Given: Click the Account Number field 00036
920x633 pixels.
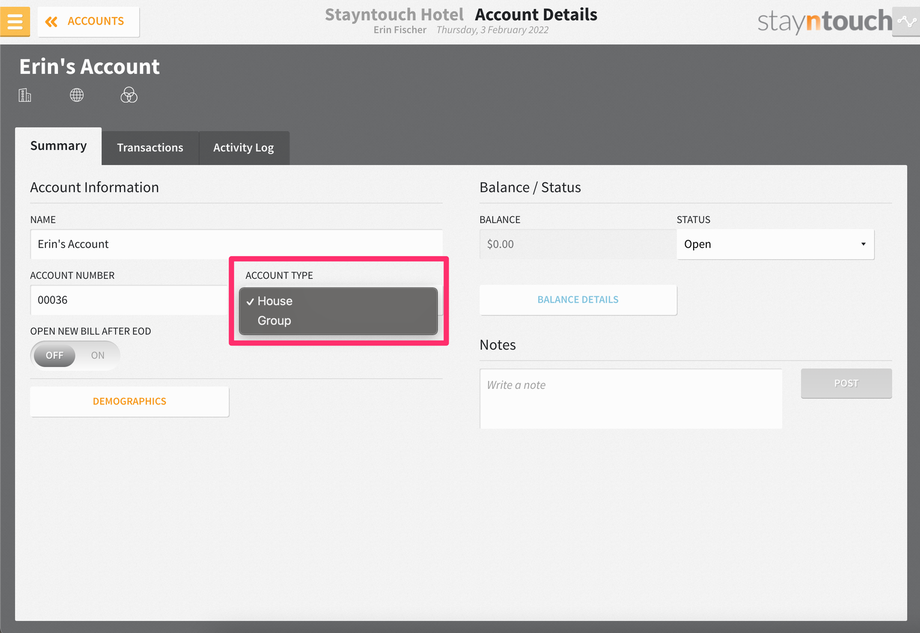Looking at the screenshot, I should pos(129,300).
